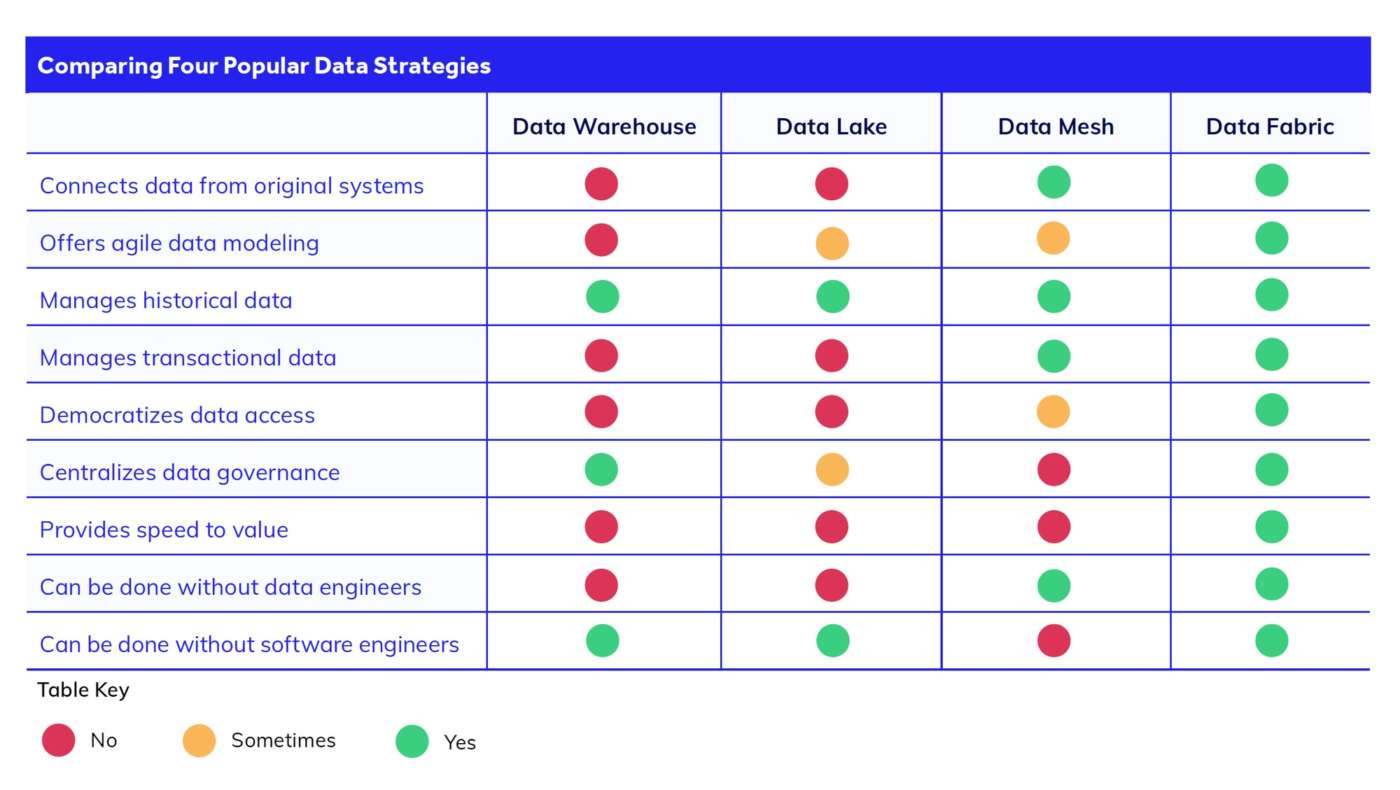Select the Data Warehouse column header

pos(604,126)
